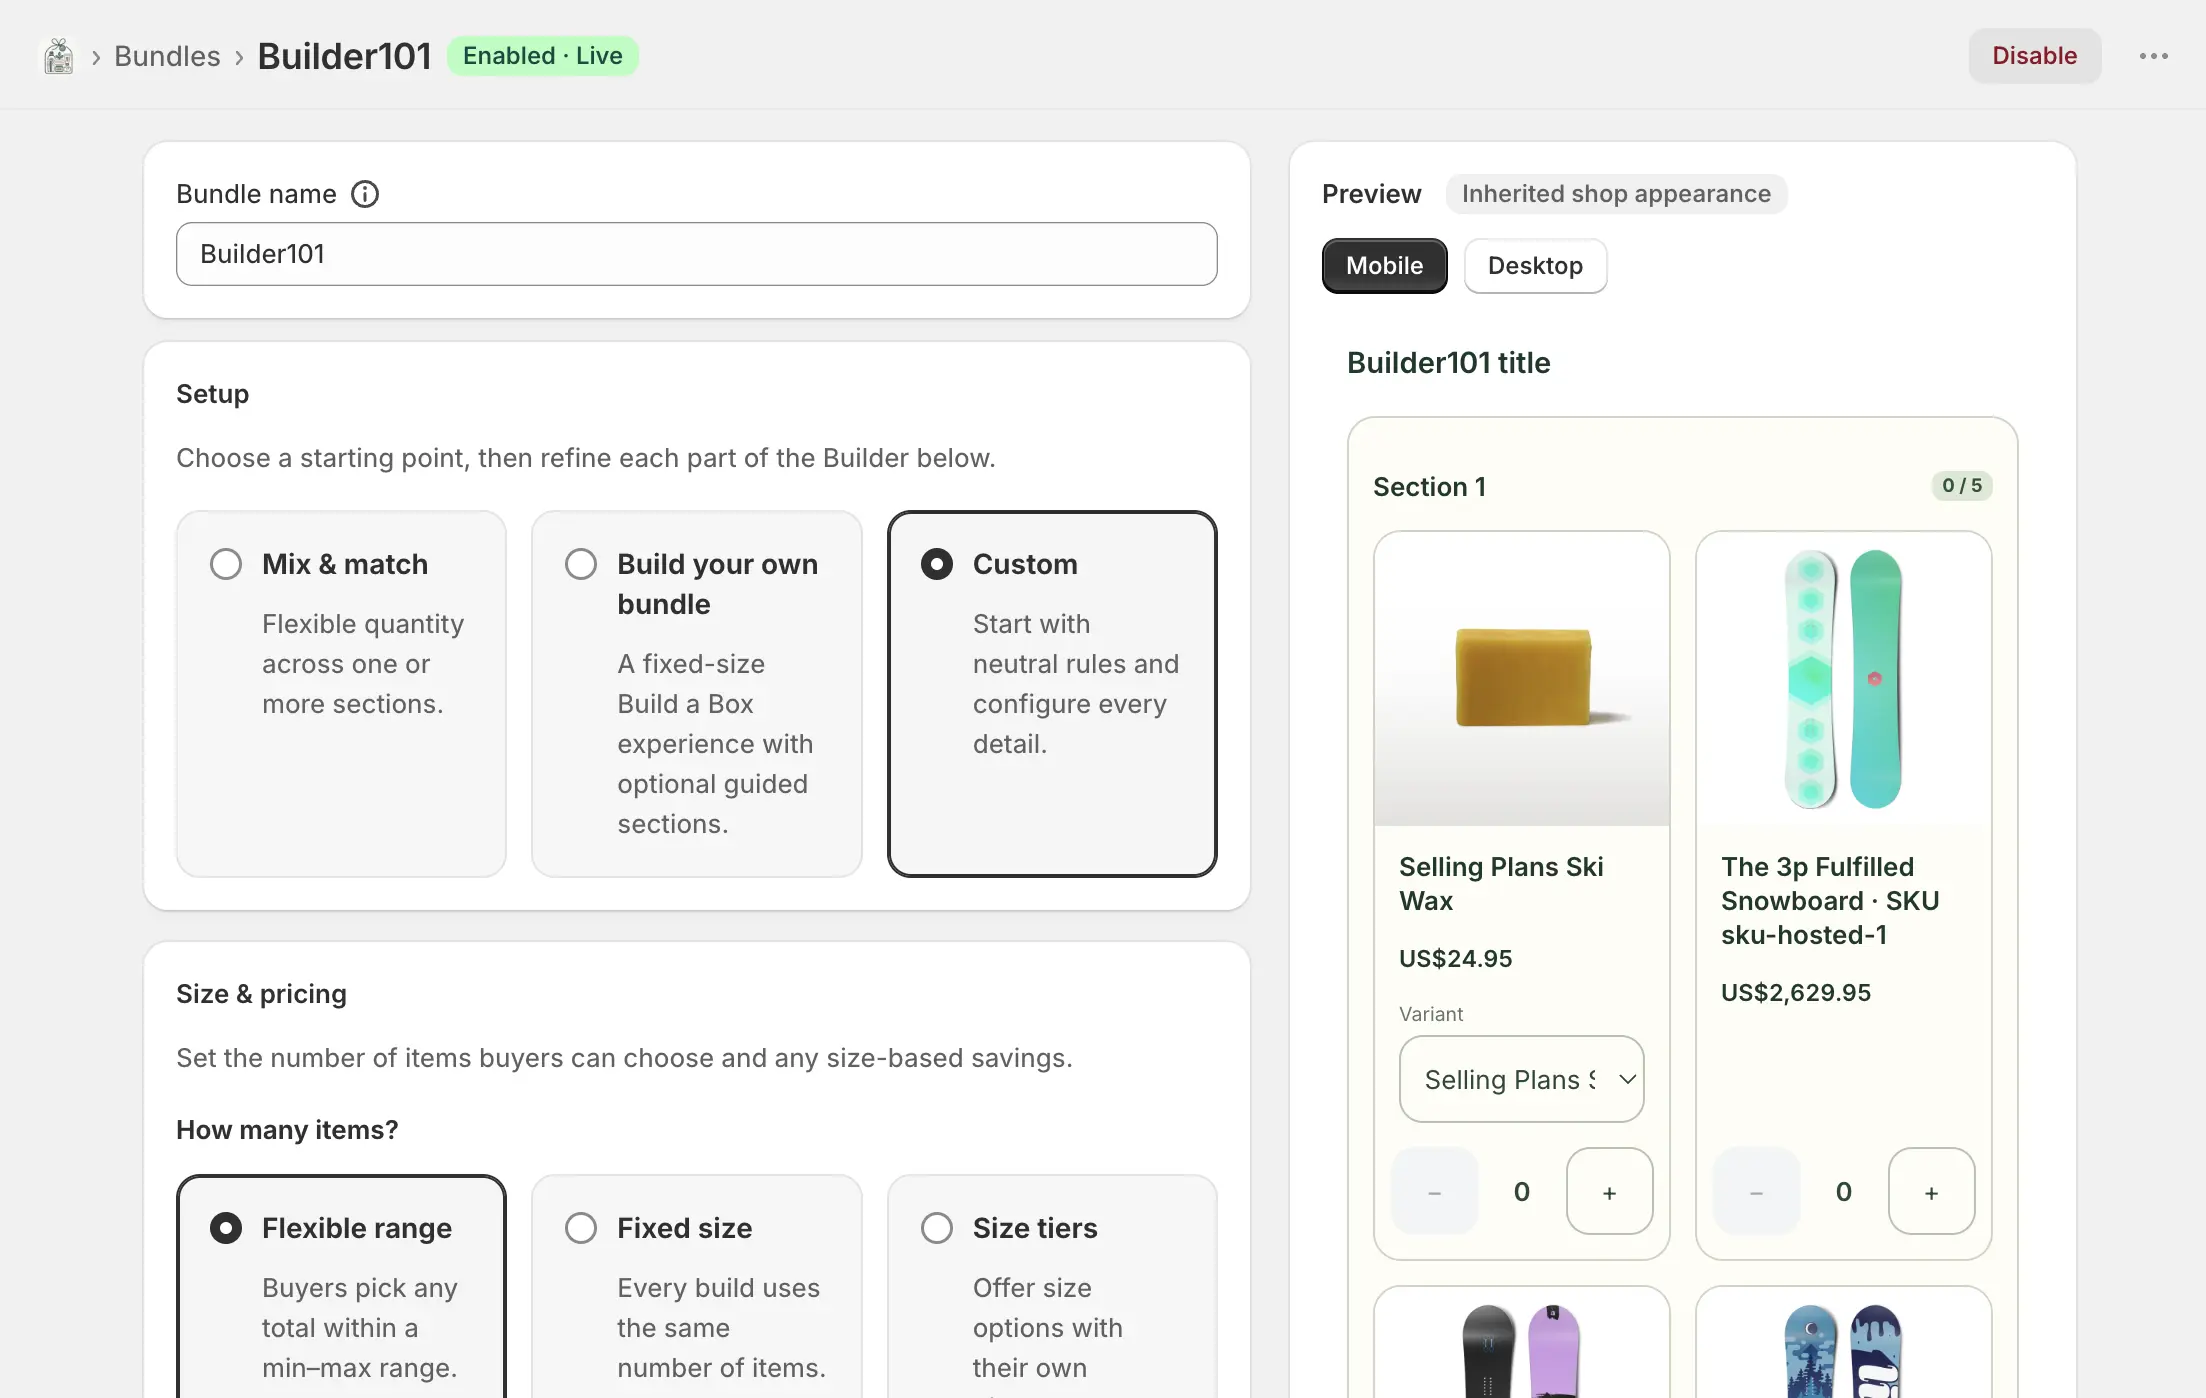The height and width of the screenshot is (1398, 2206).
Task: Open the app home icon in breadcrumb
Action: pos(59,56)
